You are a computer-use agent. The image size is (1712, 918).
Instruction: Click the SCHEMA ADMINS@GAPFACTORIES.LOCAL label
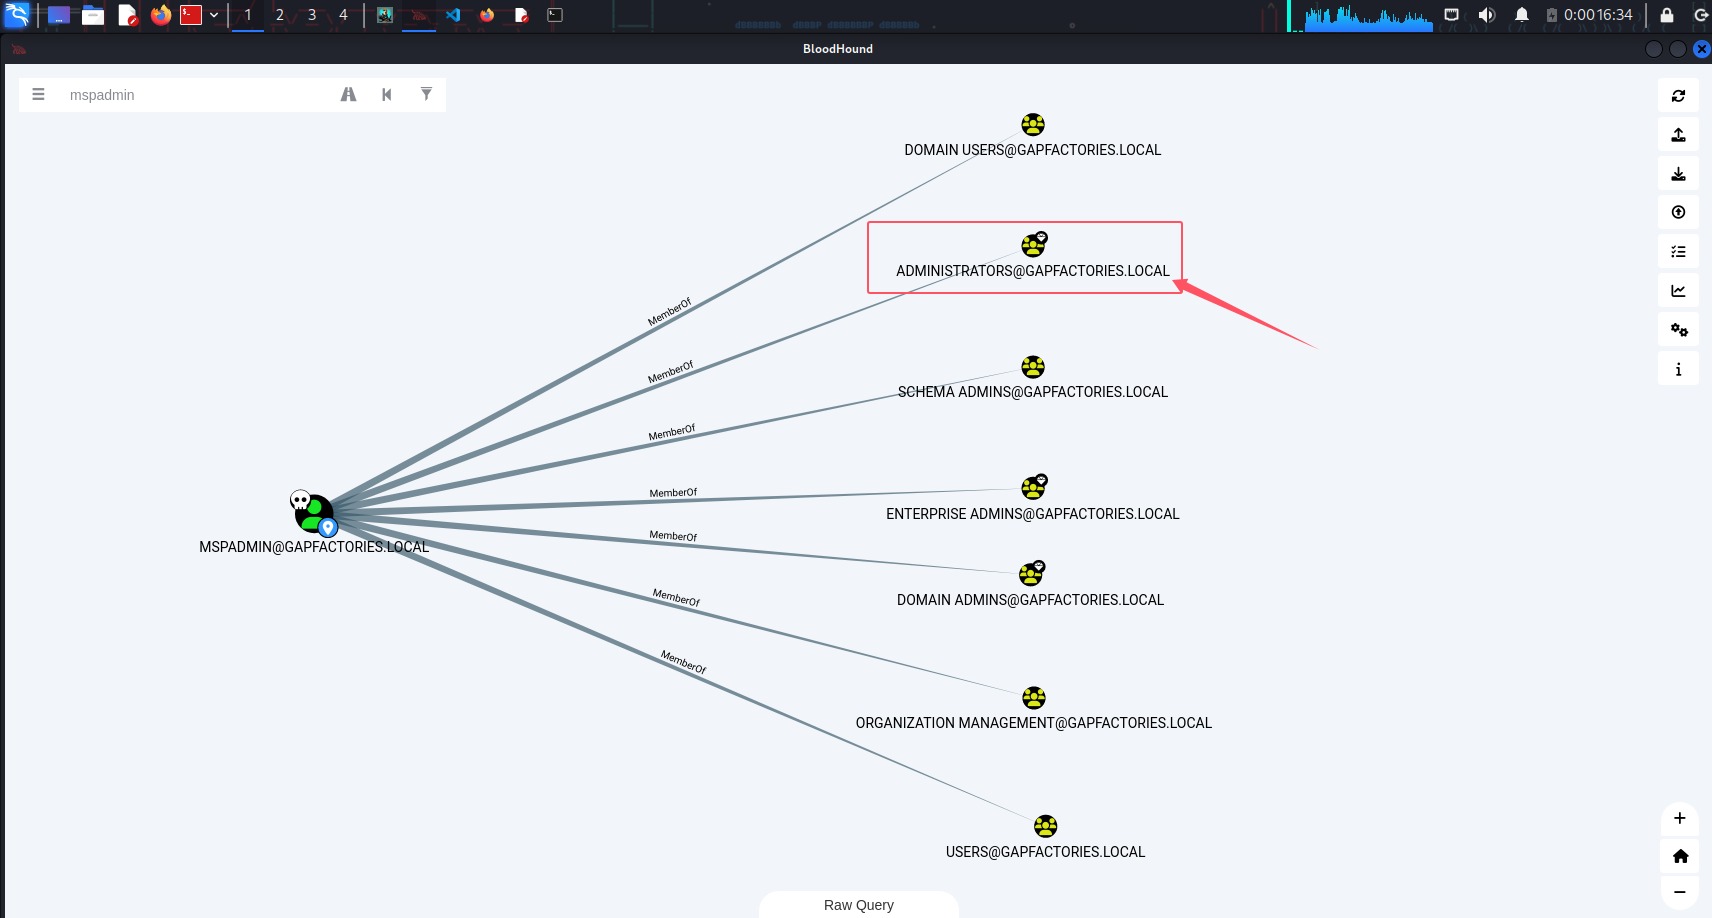point(1033,392)
